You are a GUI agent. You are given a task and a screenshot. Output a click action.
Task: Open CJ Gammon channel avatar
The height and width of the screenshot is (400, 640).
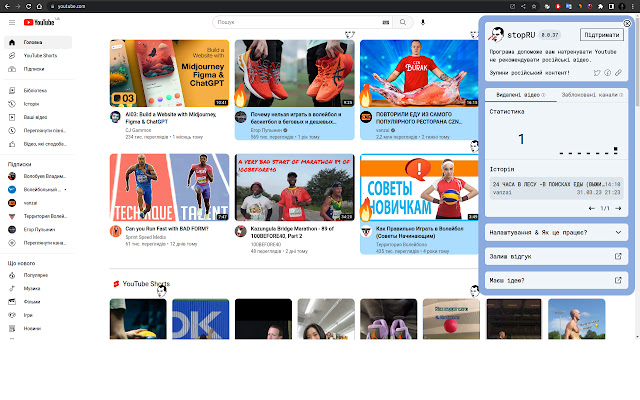pyautogui.click(x=116, y=117)
